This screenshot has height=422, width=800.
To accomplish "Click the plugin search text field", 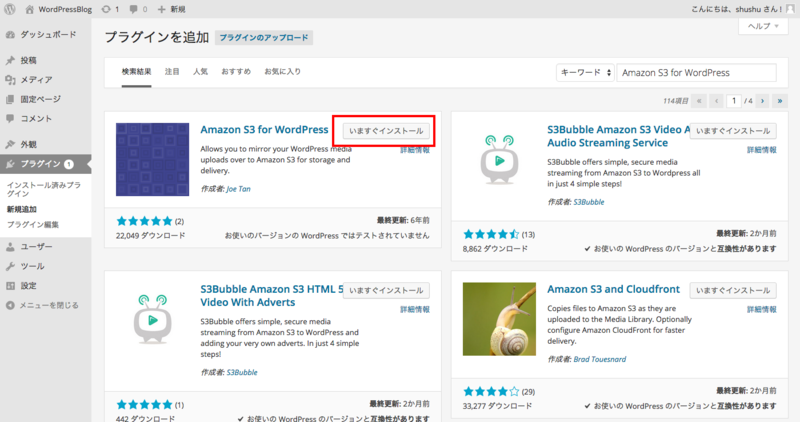I will pyautogui.click(x=696, y=72).
